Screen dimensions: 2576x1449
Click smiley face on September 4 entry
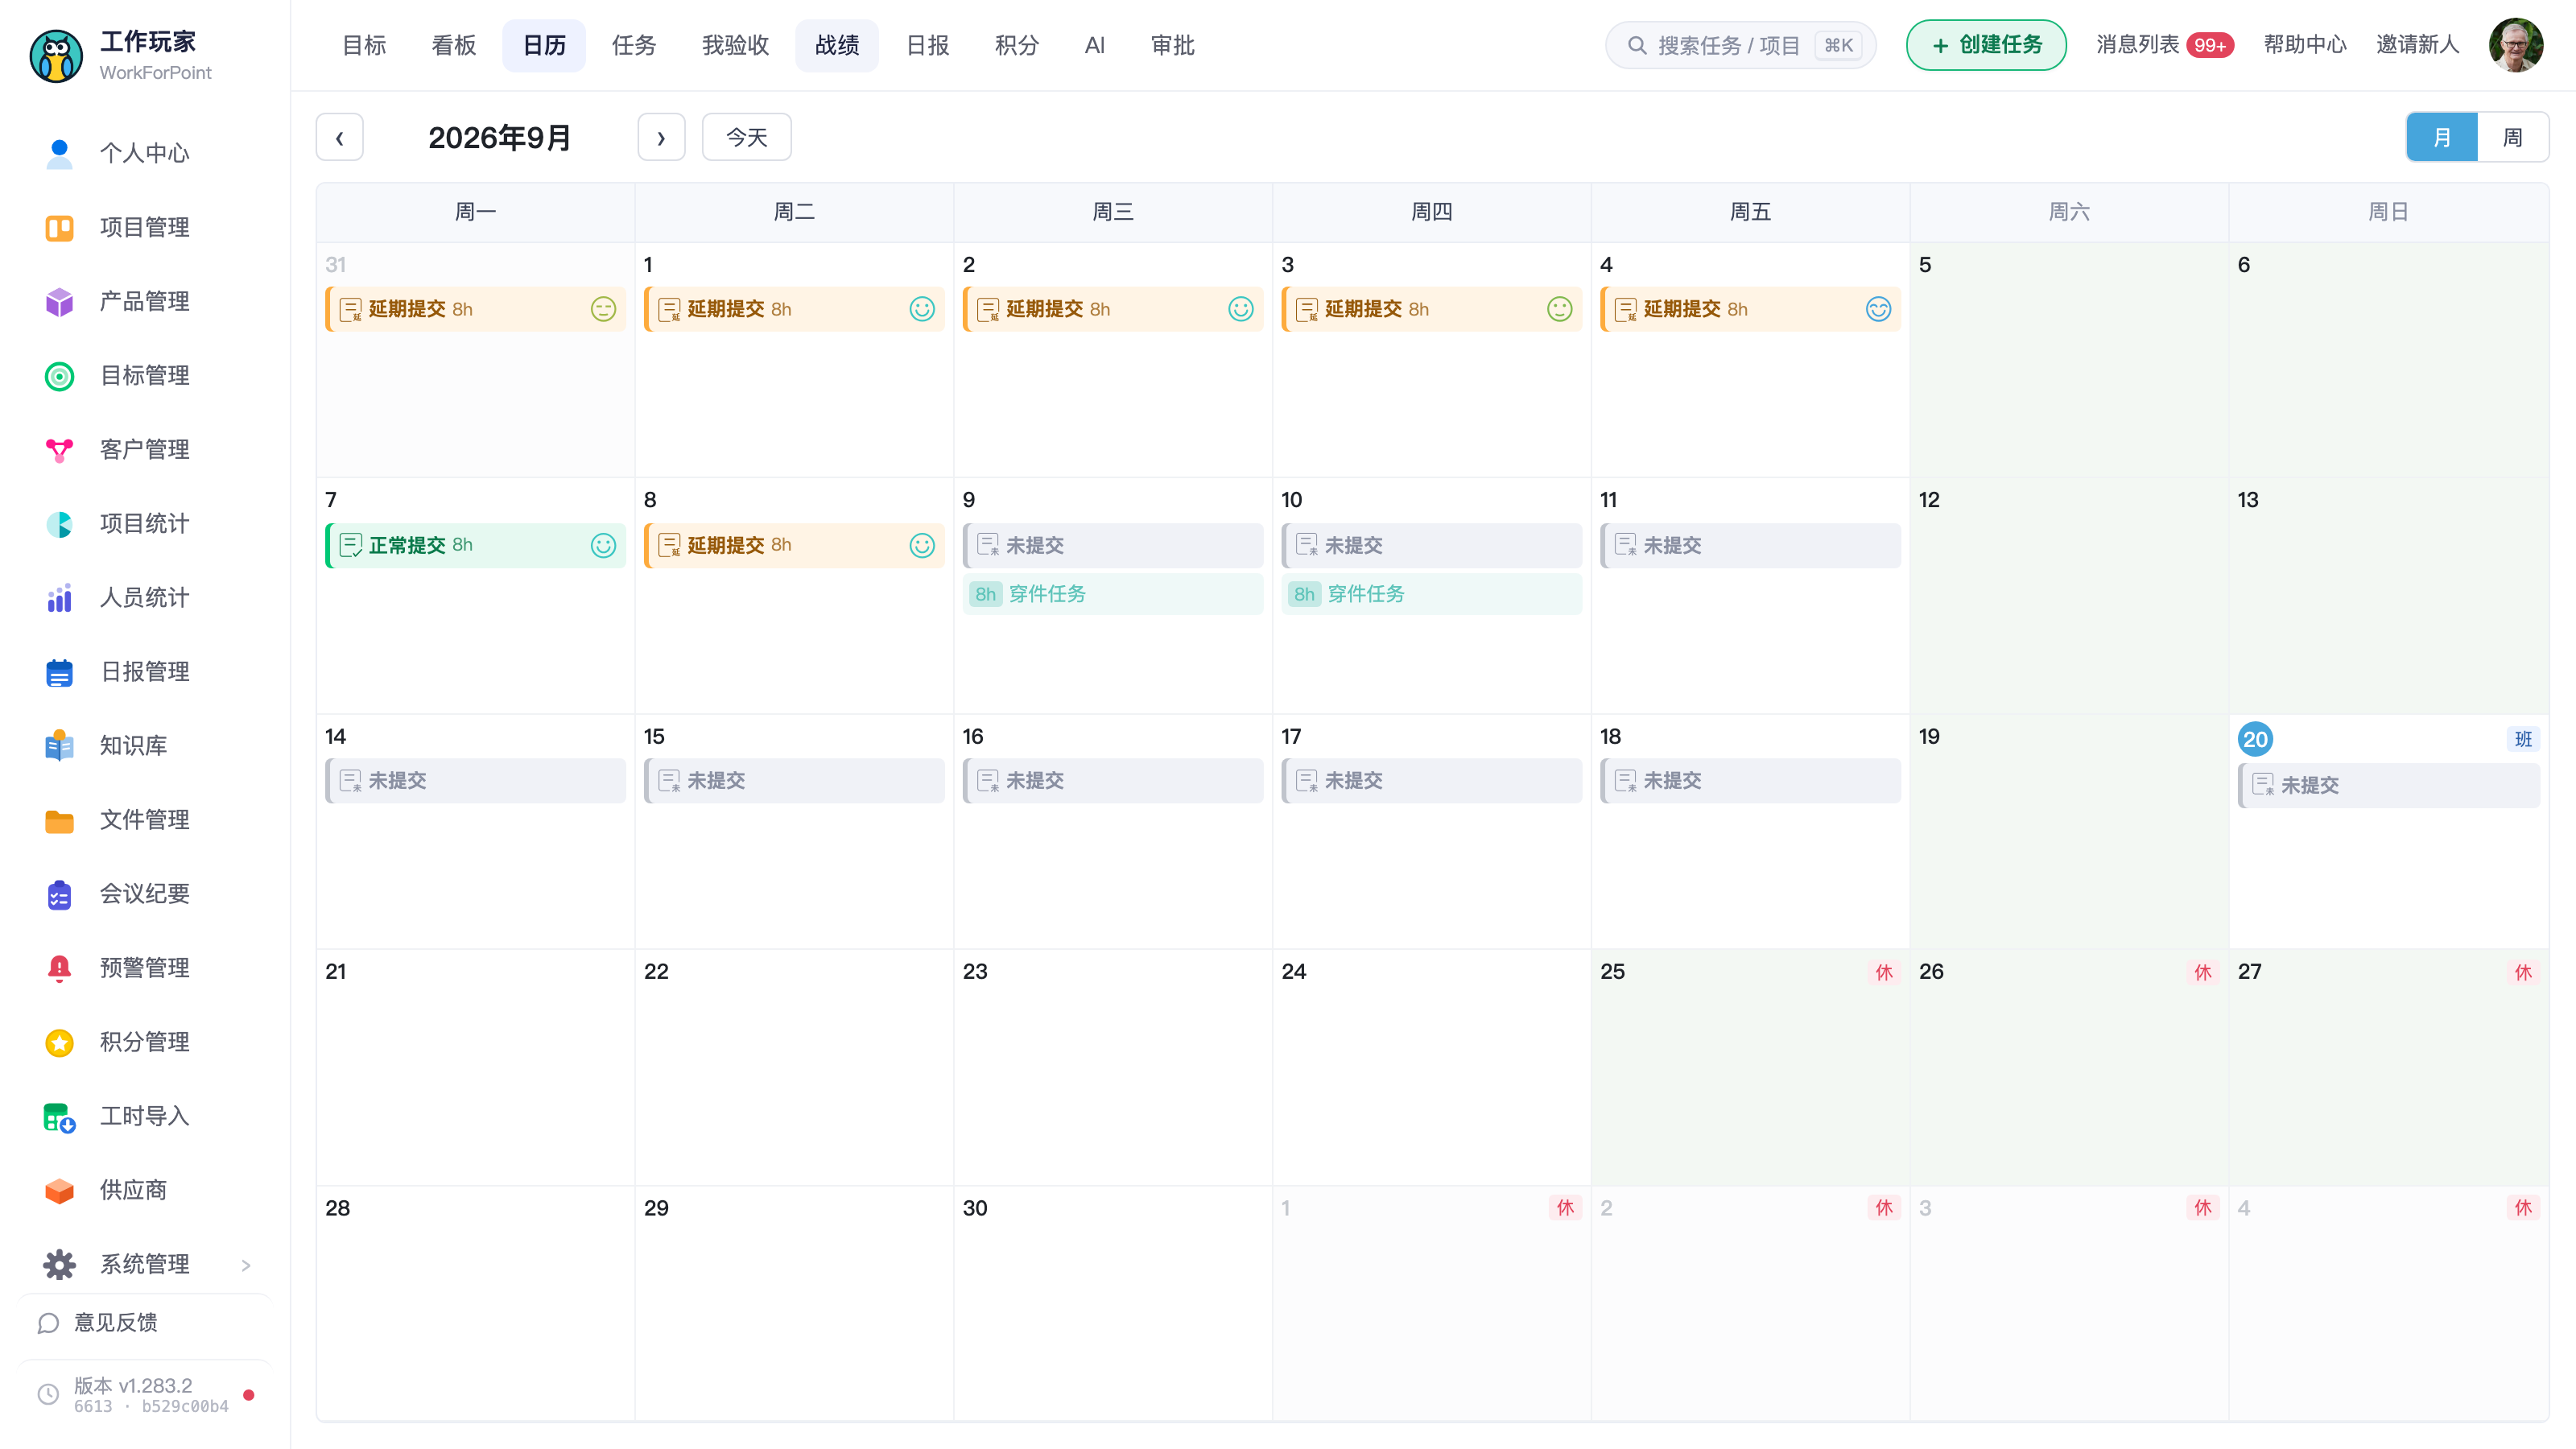tap(1878, 309)
